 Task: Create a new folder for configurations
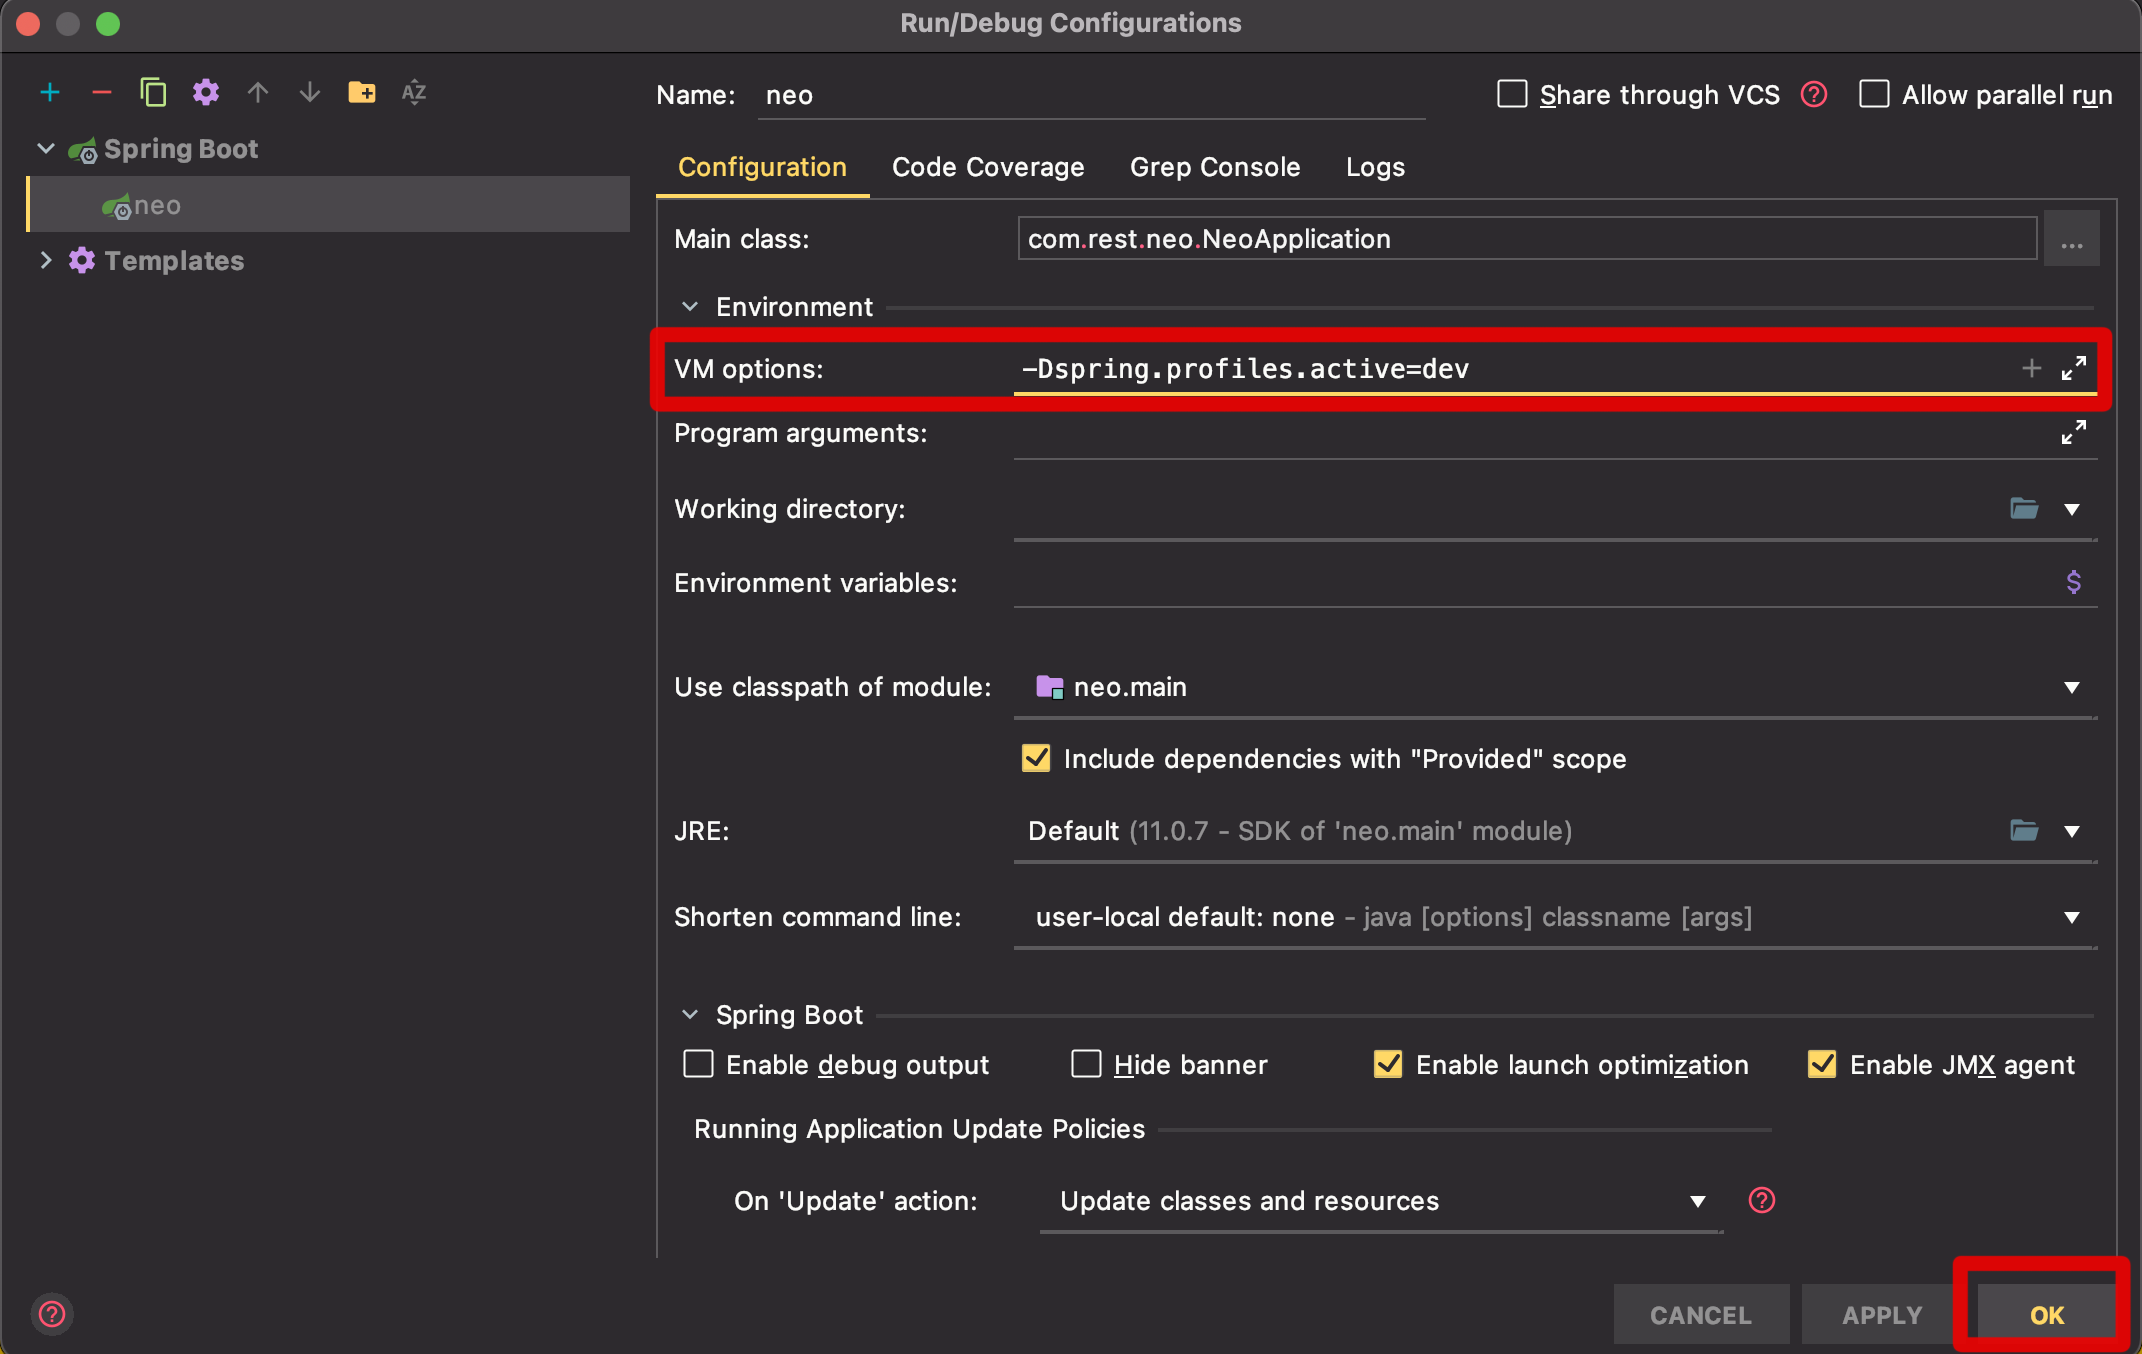363,92
